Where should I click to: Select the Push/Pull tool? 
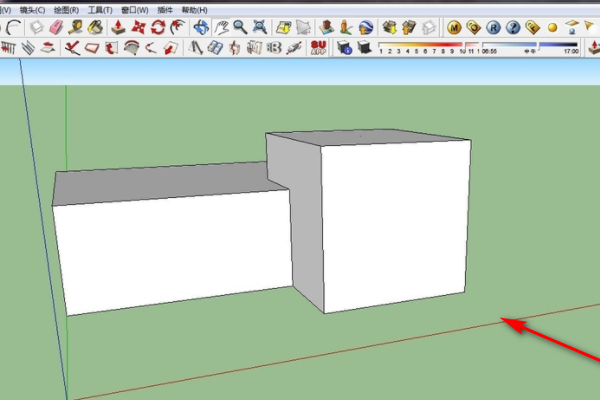(x=119, y=26)
